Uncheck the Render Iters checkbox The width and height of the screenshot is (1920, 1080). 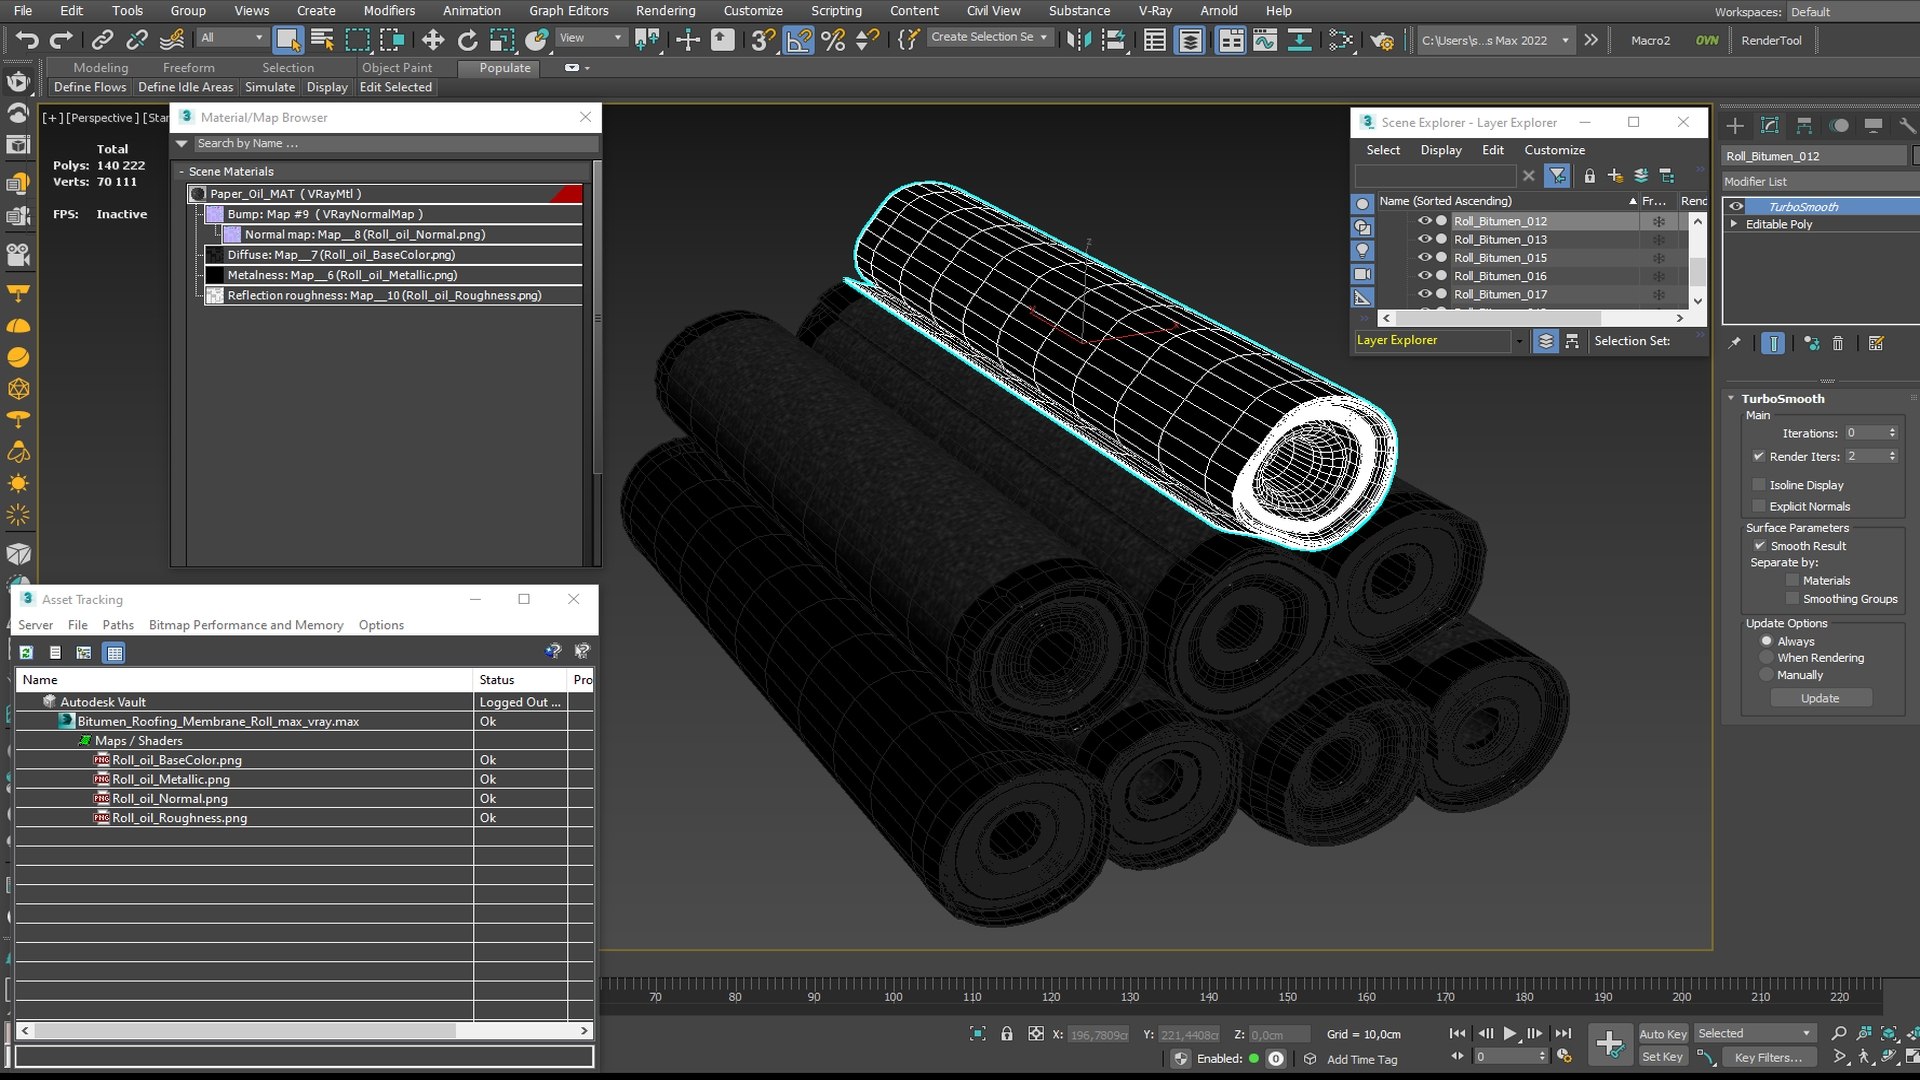1758,457
